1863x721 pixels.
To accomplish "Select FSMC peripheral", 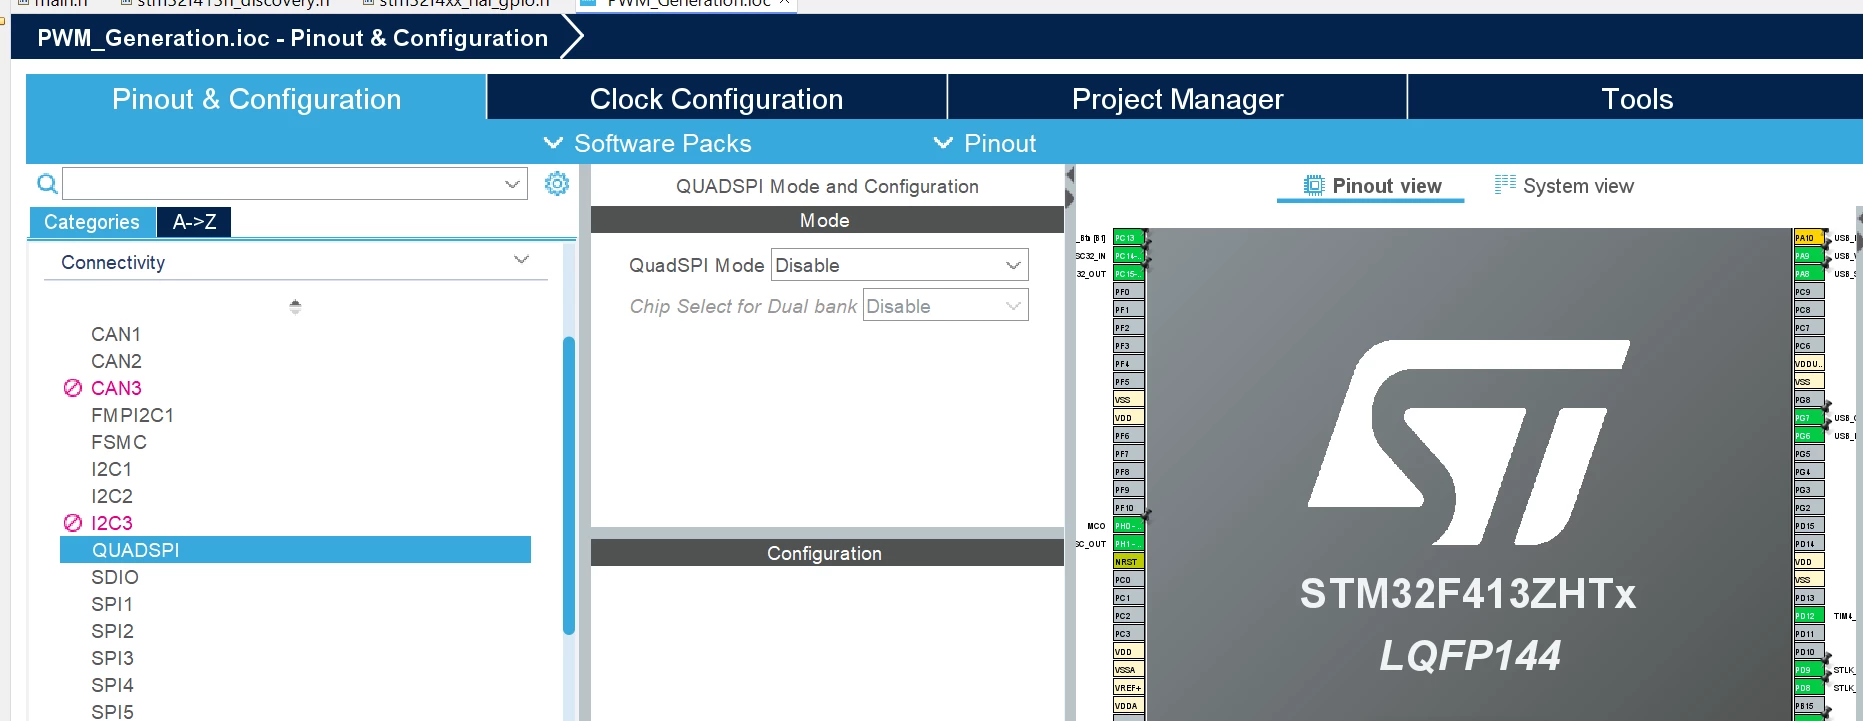I will 119,442.
